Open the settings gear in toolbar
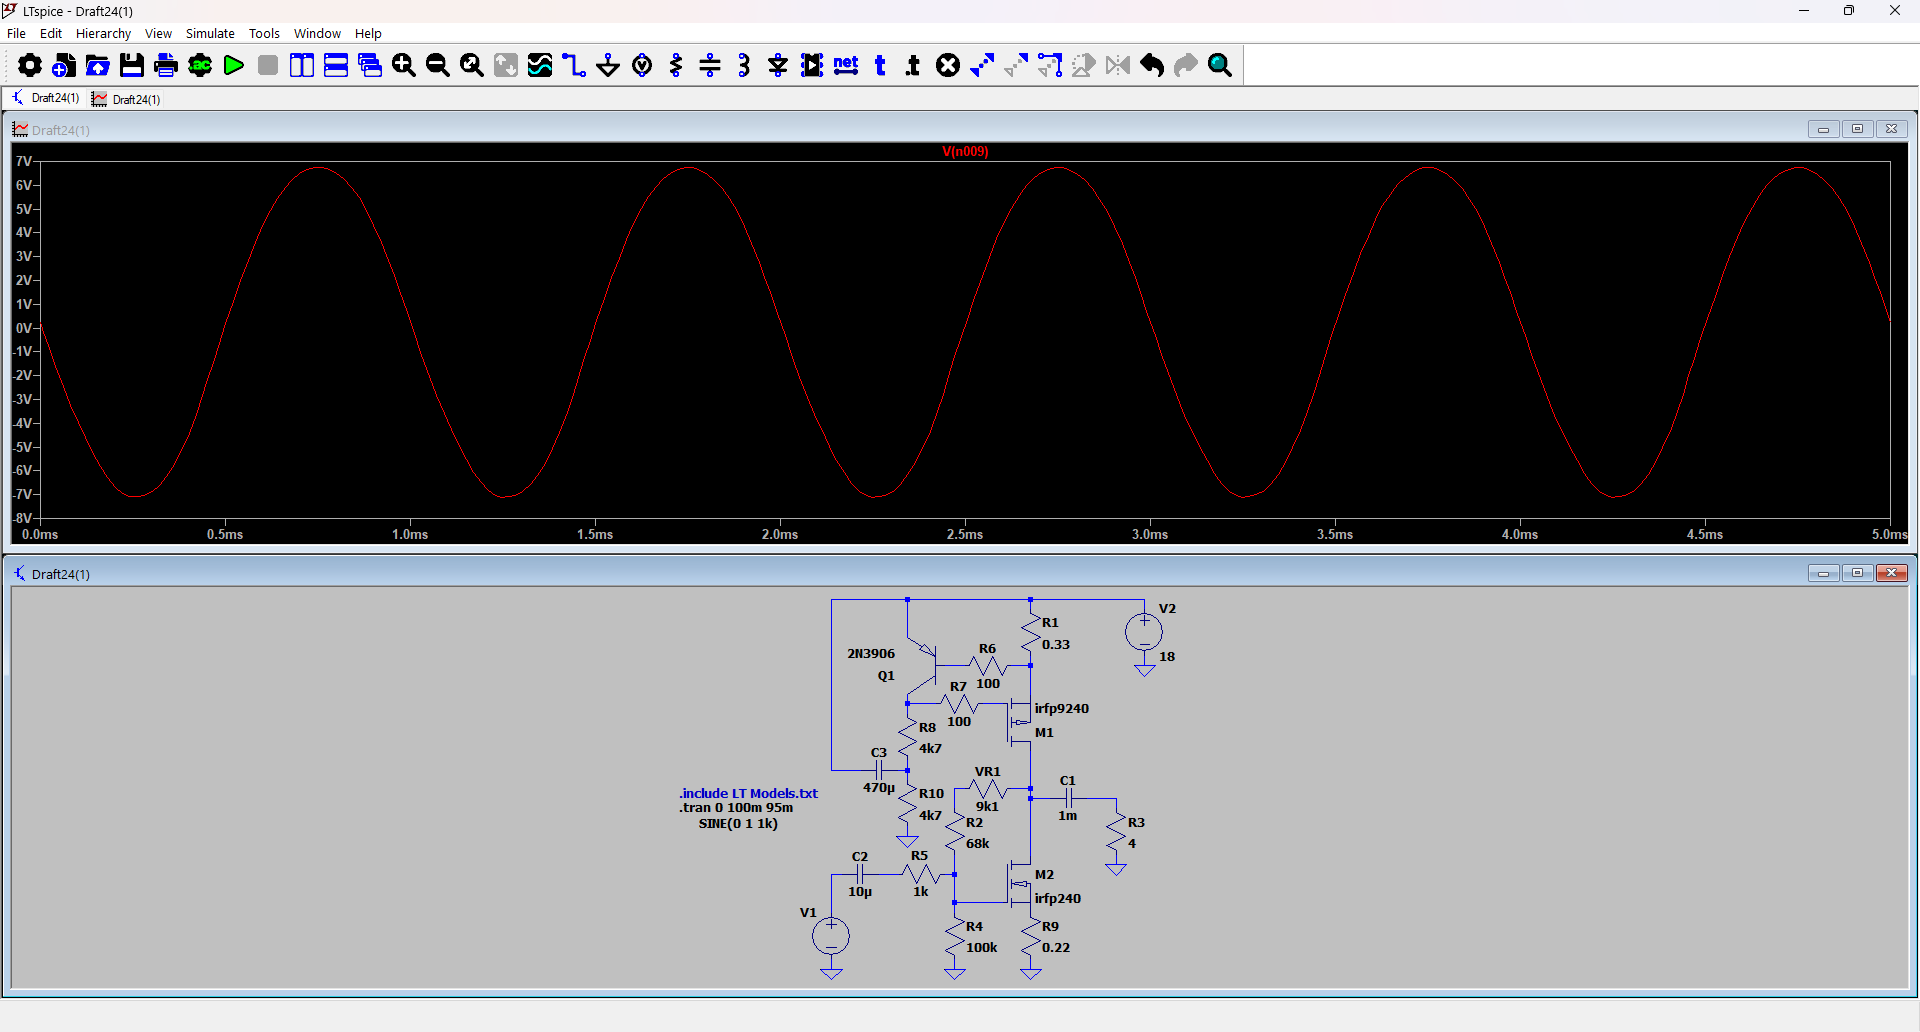 coord(30,66)
